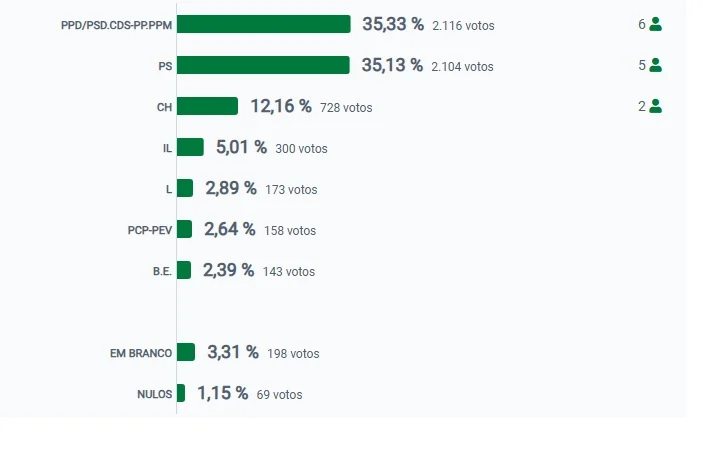Viewport: 726px width, 473px height.
Task: Click the person icon beside PPD/PSD's 6 seats
Action: 655,24
